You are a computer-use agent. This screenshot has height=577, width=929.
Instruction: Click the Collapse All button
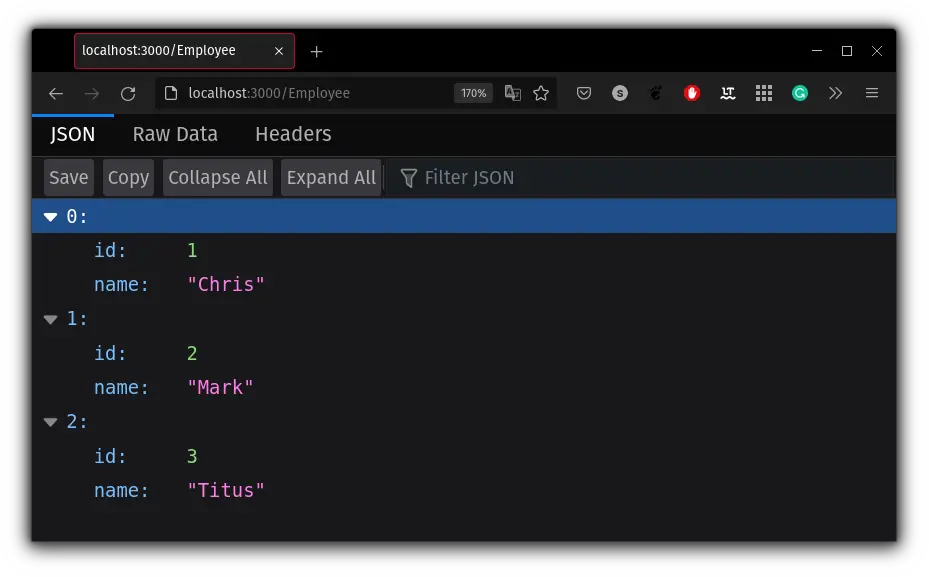click(x=217, y=178)
